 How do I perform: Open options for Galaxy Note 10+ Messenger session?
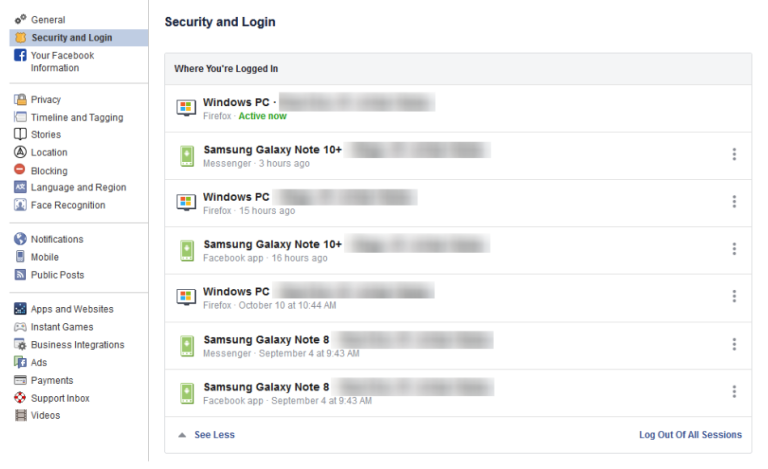734,154
